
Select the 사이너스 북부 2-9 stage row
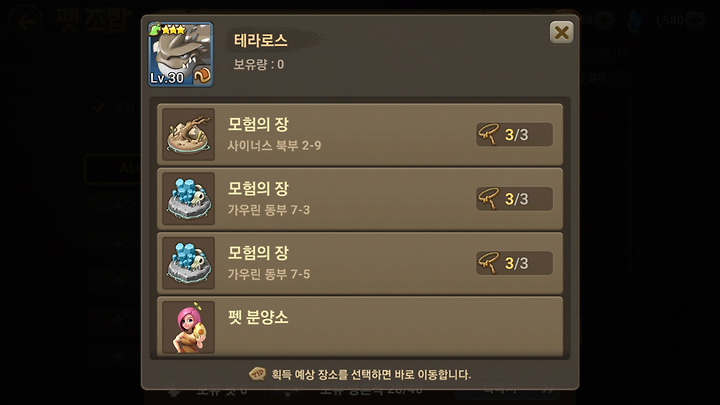coord(360,135)
